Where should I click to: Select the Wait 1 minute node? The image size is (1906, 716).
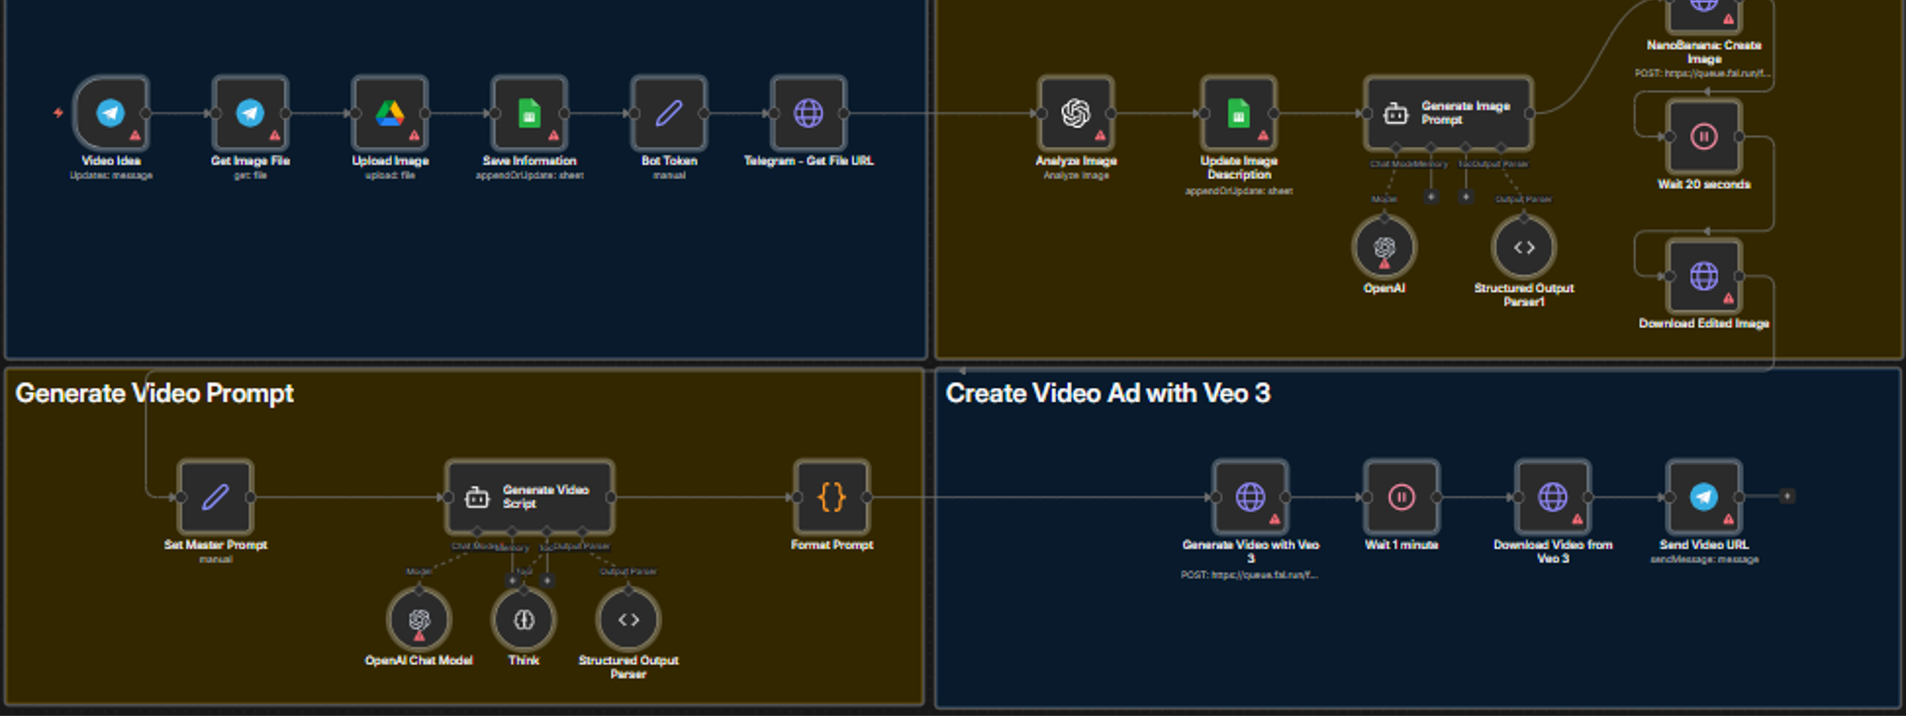pos(1402,497)
